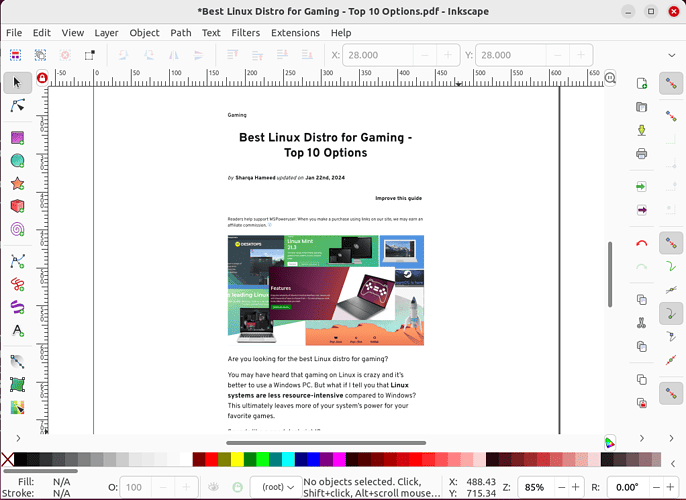Select the Star and polygon tool
The width and height of the screenshot is (686, 500).
[17, 183]
